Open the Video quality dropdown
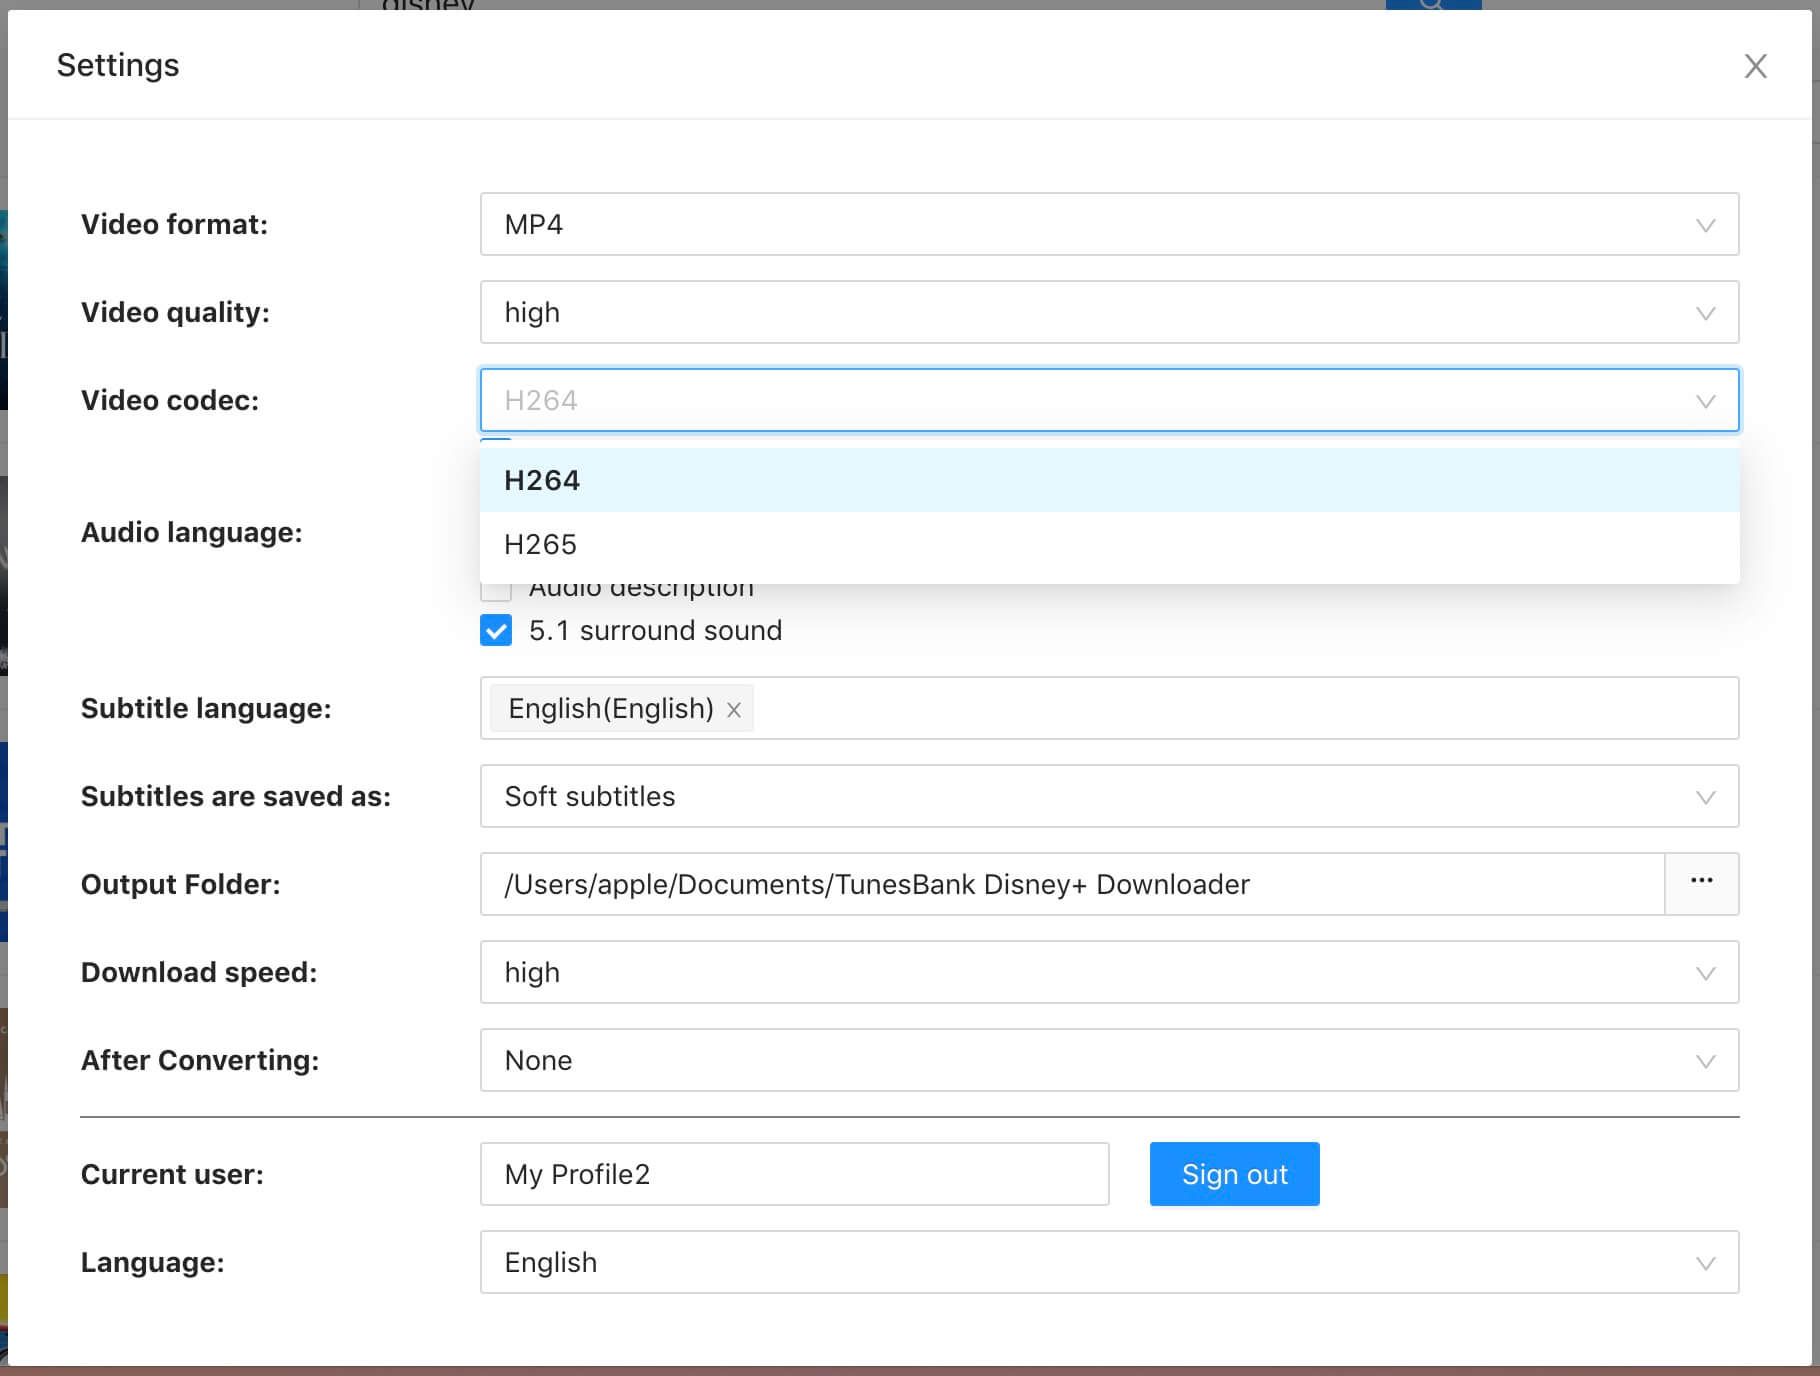The image size is (1820, 1376). [x=1109, y=312]
